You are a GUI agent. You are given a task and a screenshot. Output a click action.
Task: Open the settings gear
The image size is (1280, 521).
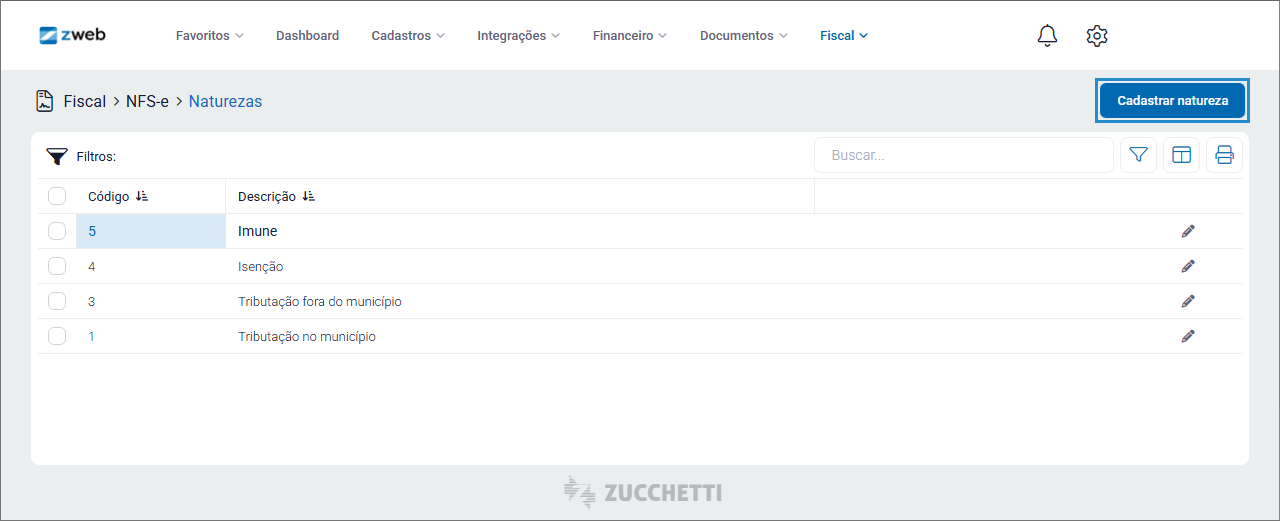point(1097,36)
